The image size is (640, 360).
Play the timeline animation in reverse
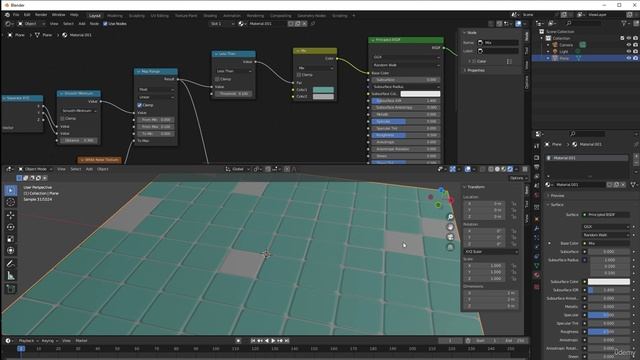click(x=267, y=340)
